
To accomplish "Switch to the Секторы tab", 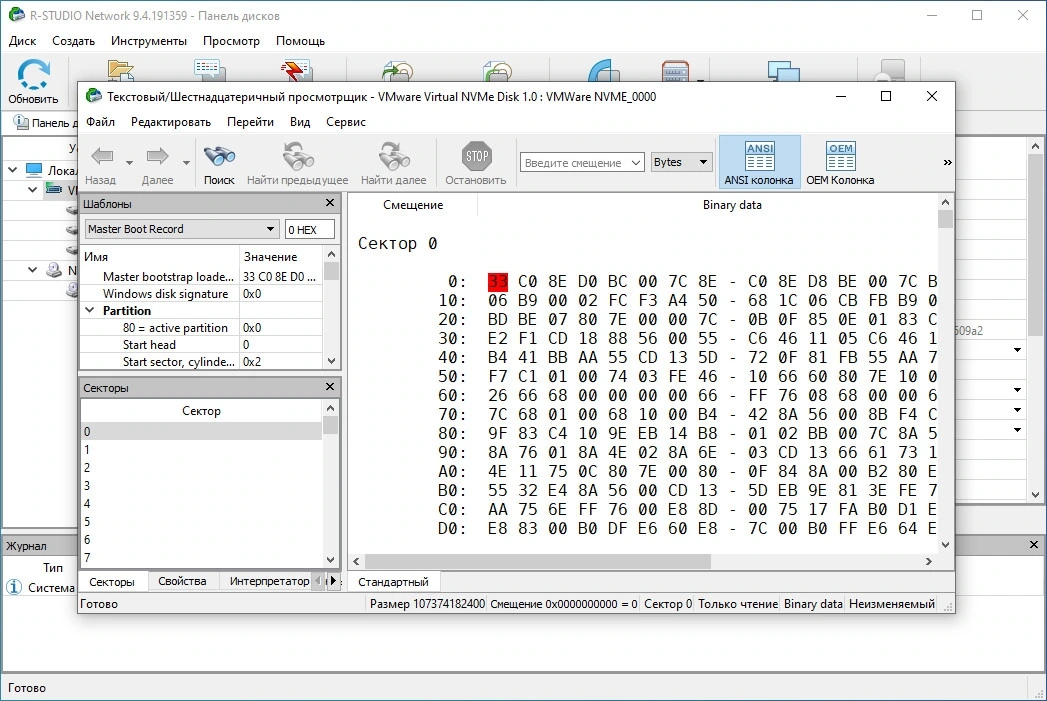I will pos(112,581).
